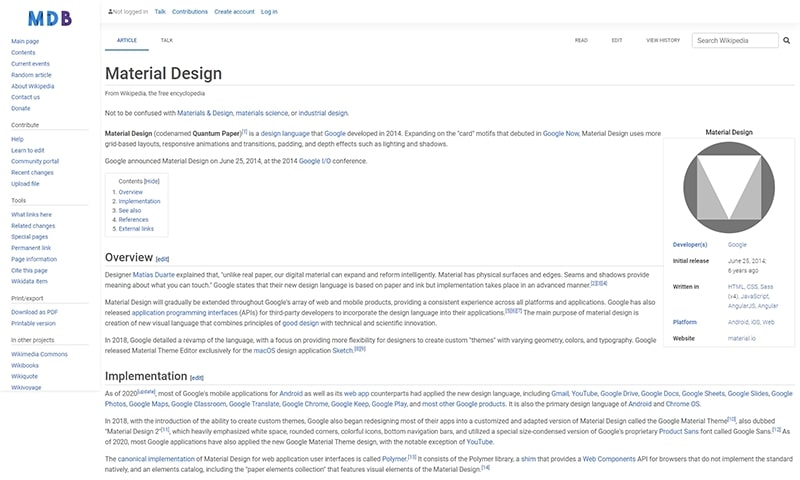This screenshot has height=480, width=800.
Task: Open Polymer link
Action: point(394,459)
